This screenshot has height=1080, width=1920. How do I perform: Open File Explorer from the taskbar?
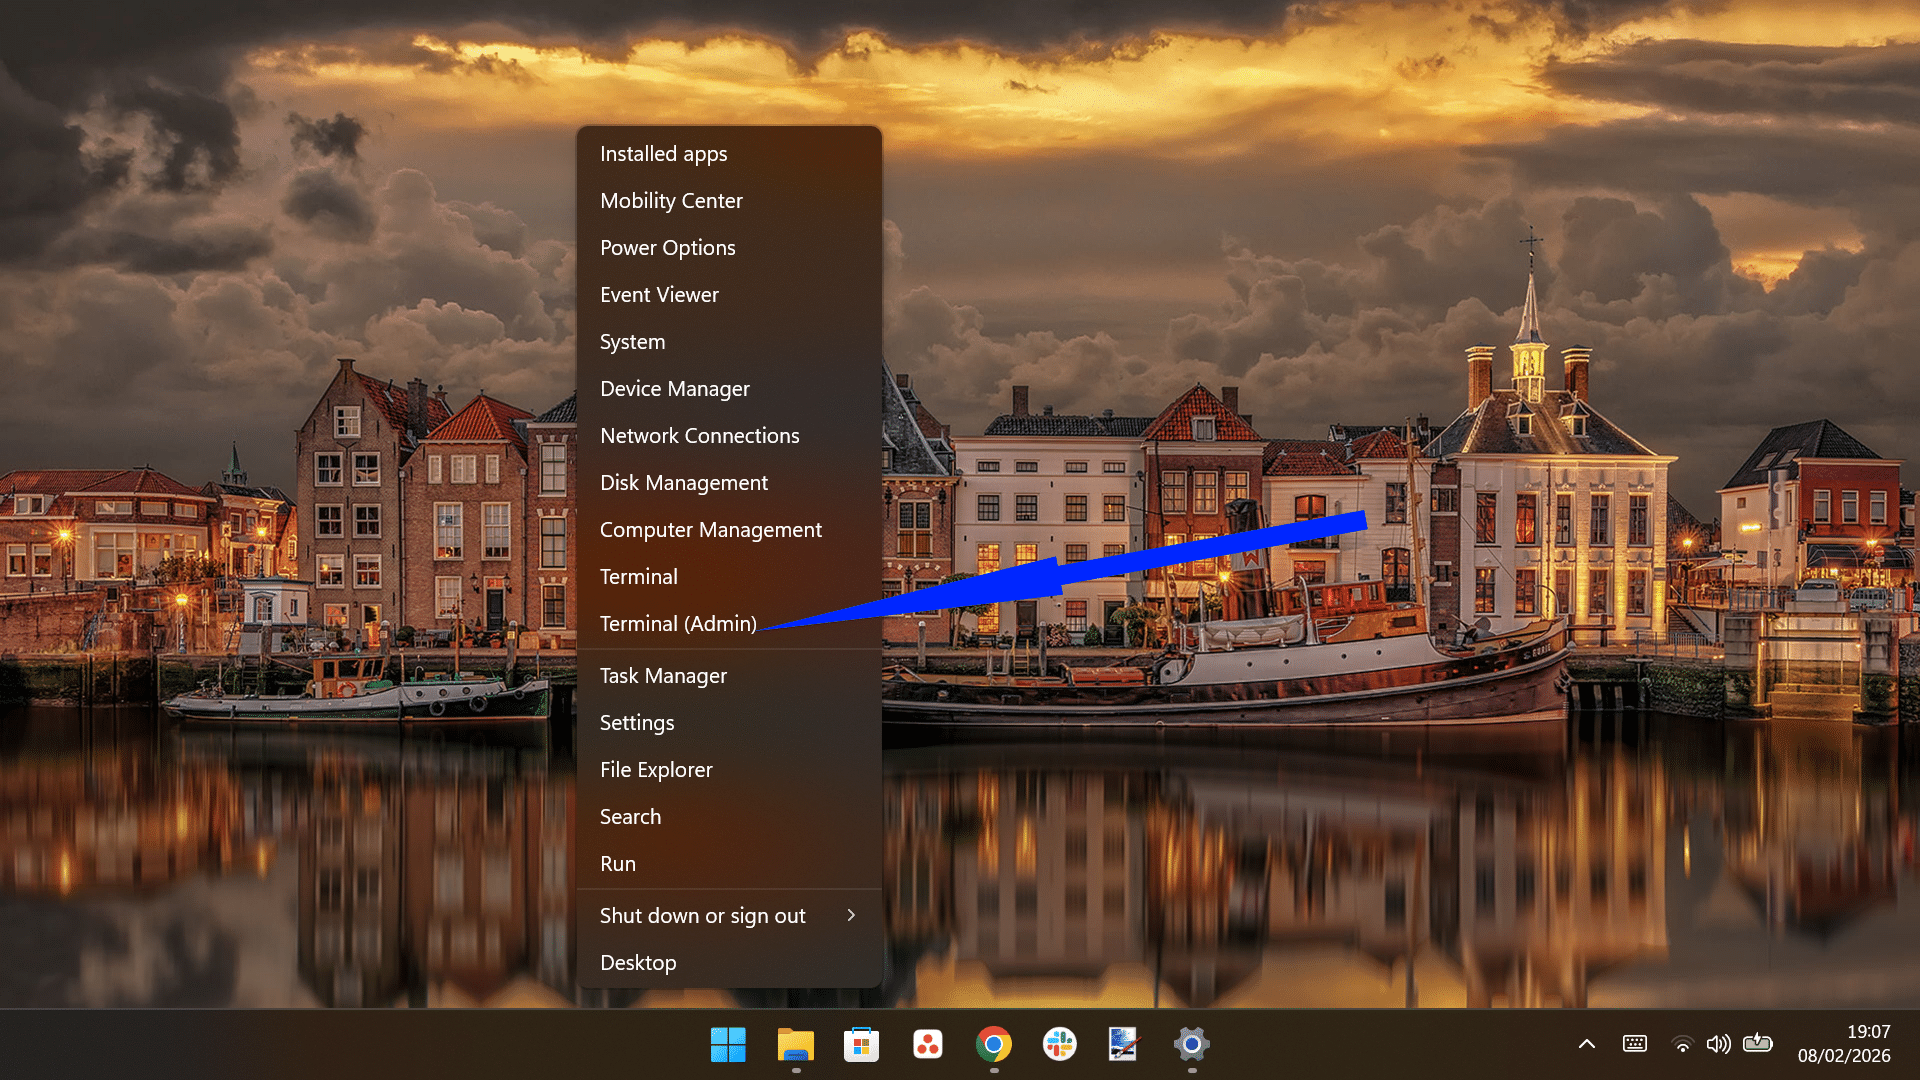(795, 1043)
